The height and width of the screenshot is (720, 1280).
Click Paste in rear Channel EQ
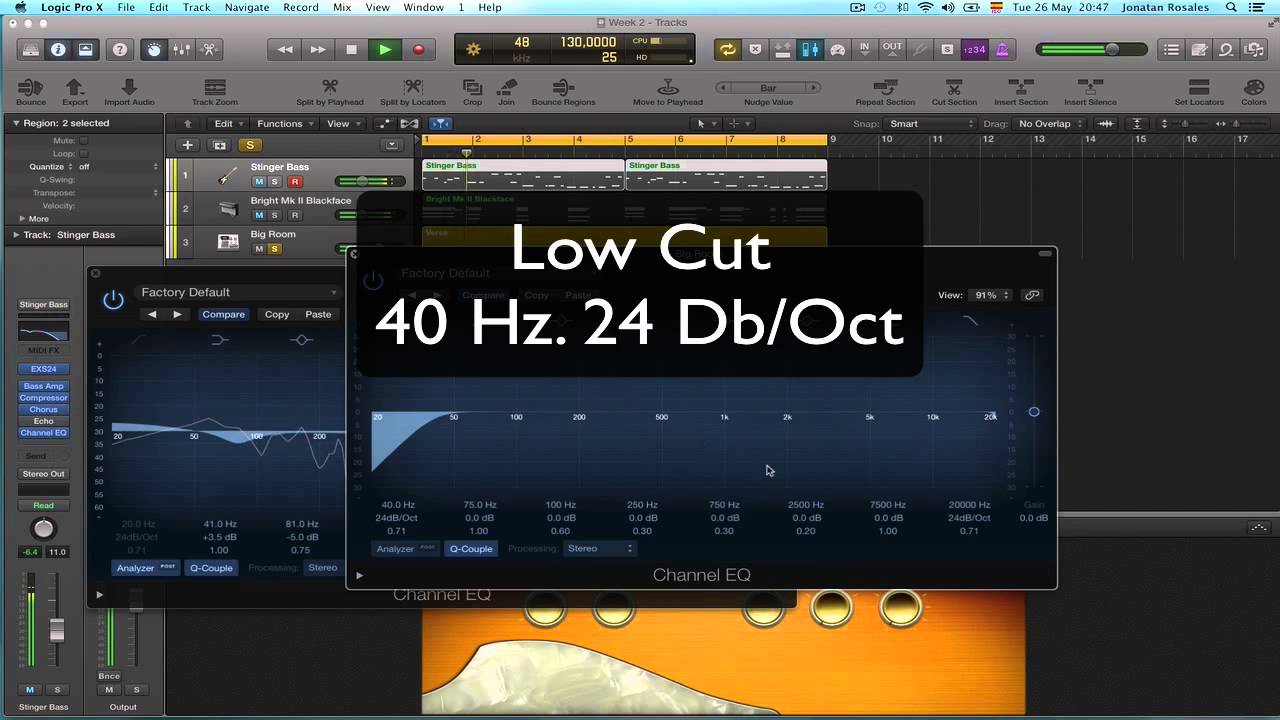[318, 314]
